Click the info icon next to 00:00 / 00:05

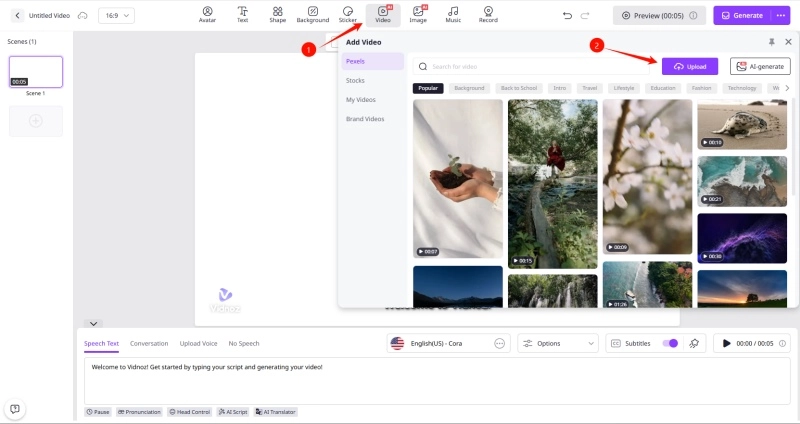click(x=783, y=343)
